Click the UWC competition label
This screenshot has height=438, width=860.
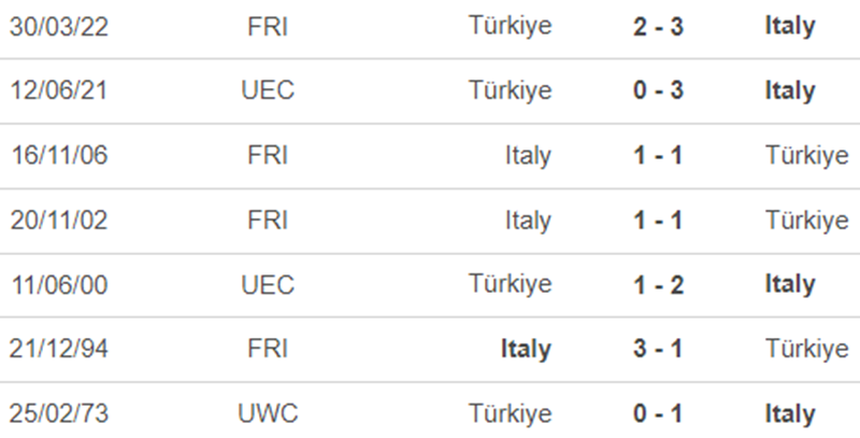click(x=268, y=413)
